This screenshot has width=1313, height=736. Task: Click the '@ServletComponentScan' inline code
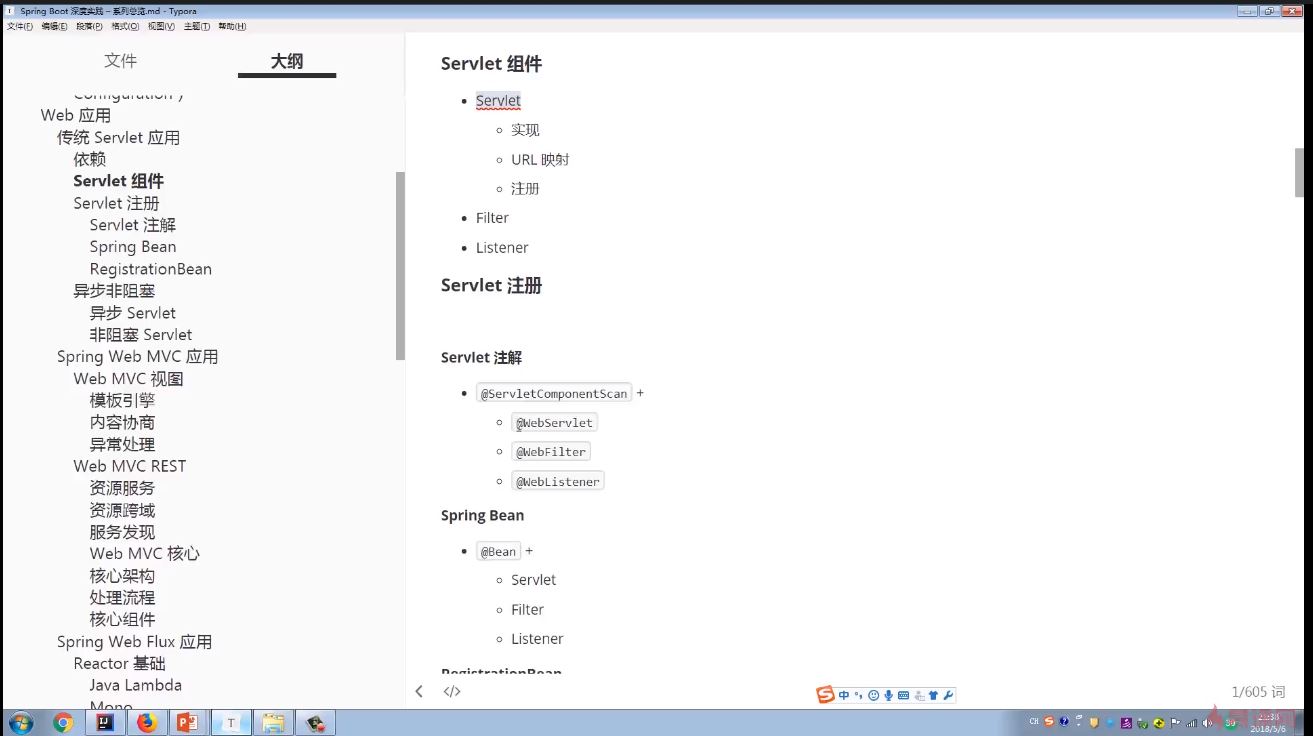554,394
